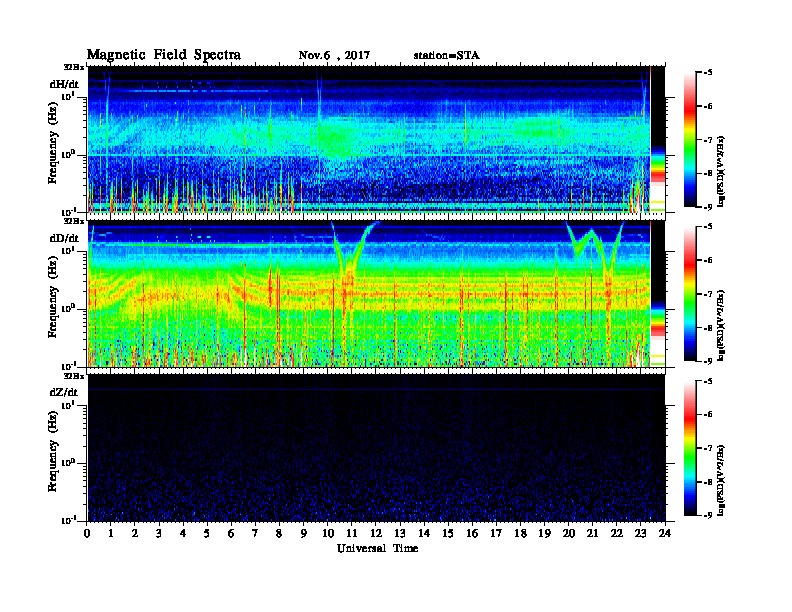Viewport: 792px width, 612px height.
Task: Select the "dD/dt" panel label
Action: (64, 238)
